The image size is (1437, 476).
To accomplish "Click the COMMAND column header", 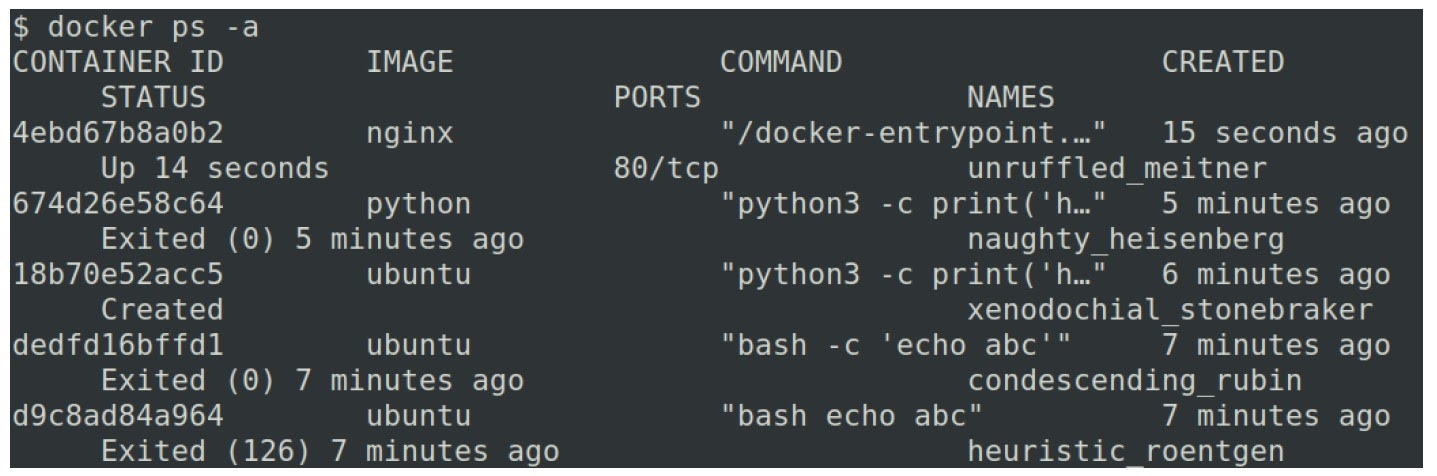I will (x=781, y=62).
